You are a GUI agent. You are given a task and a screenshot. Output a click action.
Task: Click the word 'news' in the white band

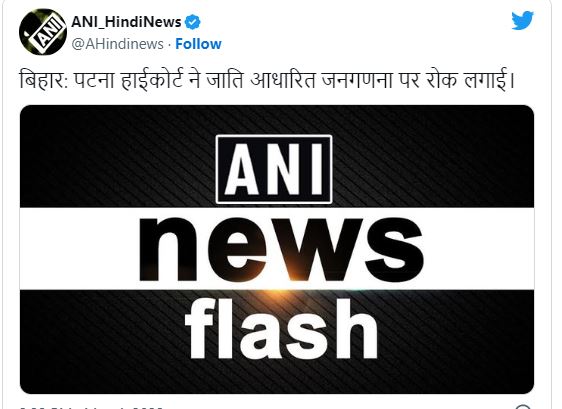tap(281, 249)
